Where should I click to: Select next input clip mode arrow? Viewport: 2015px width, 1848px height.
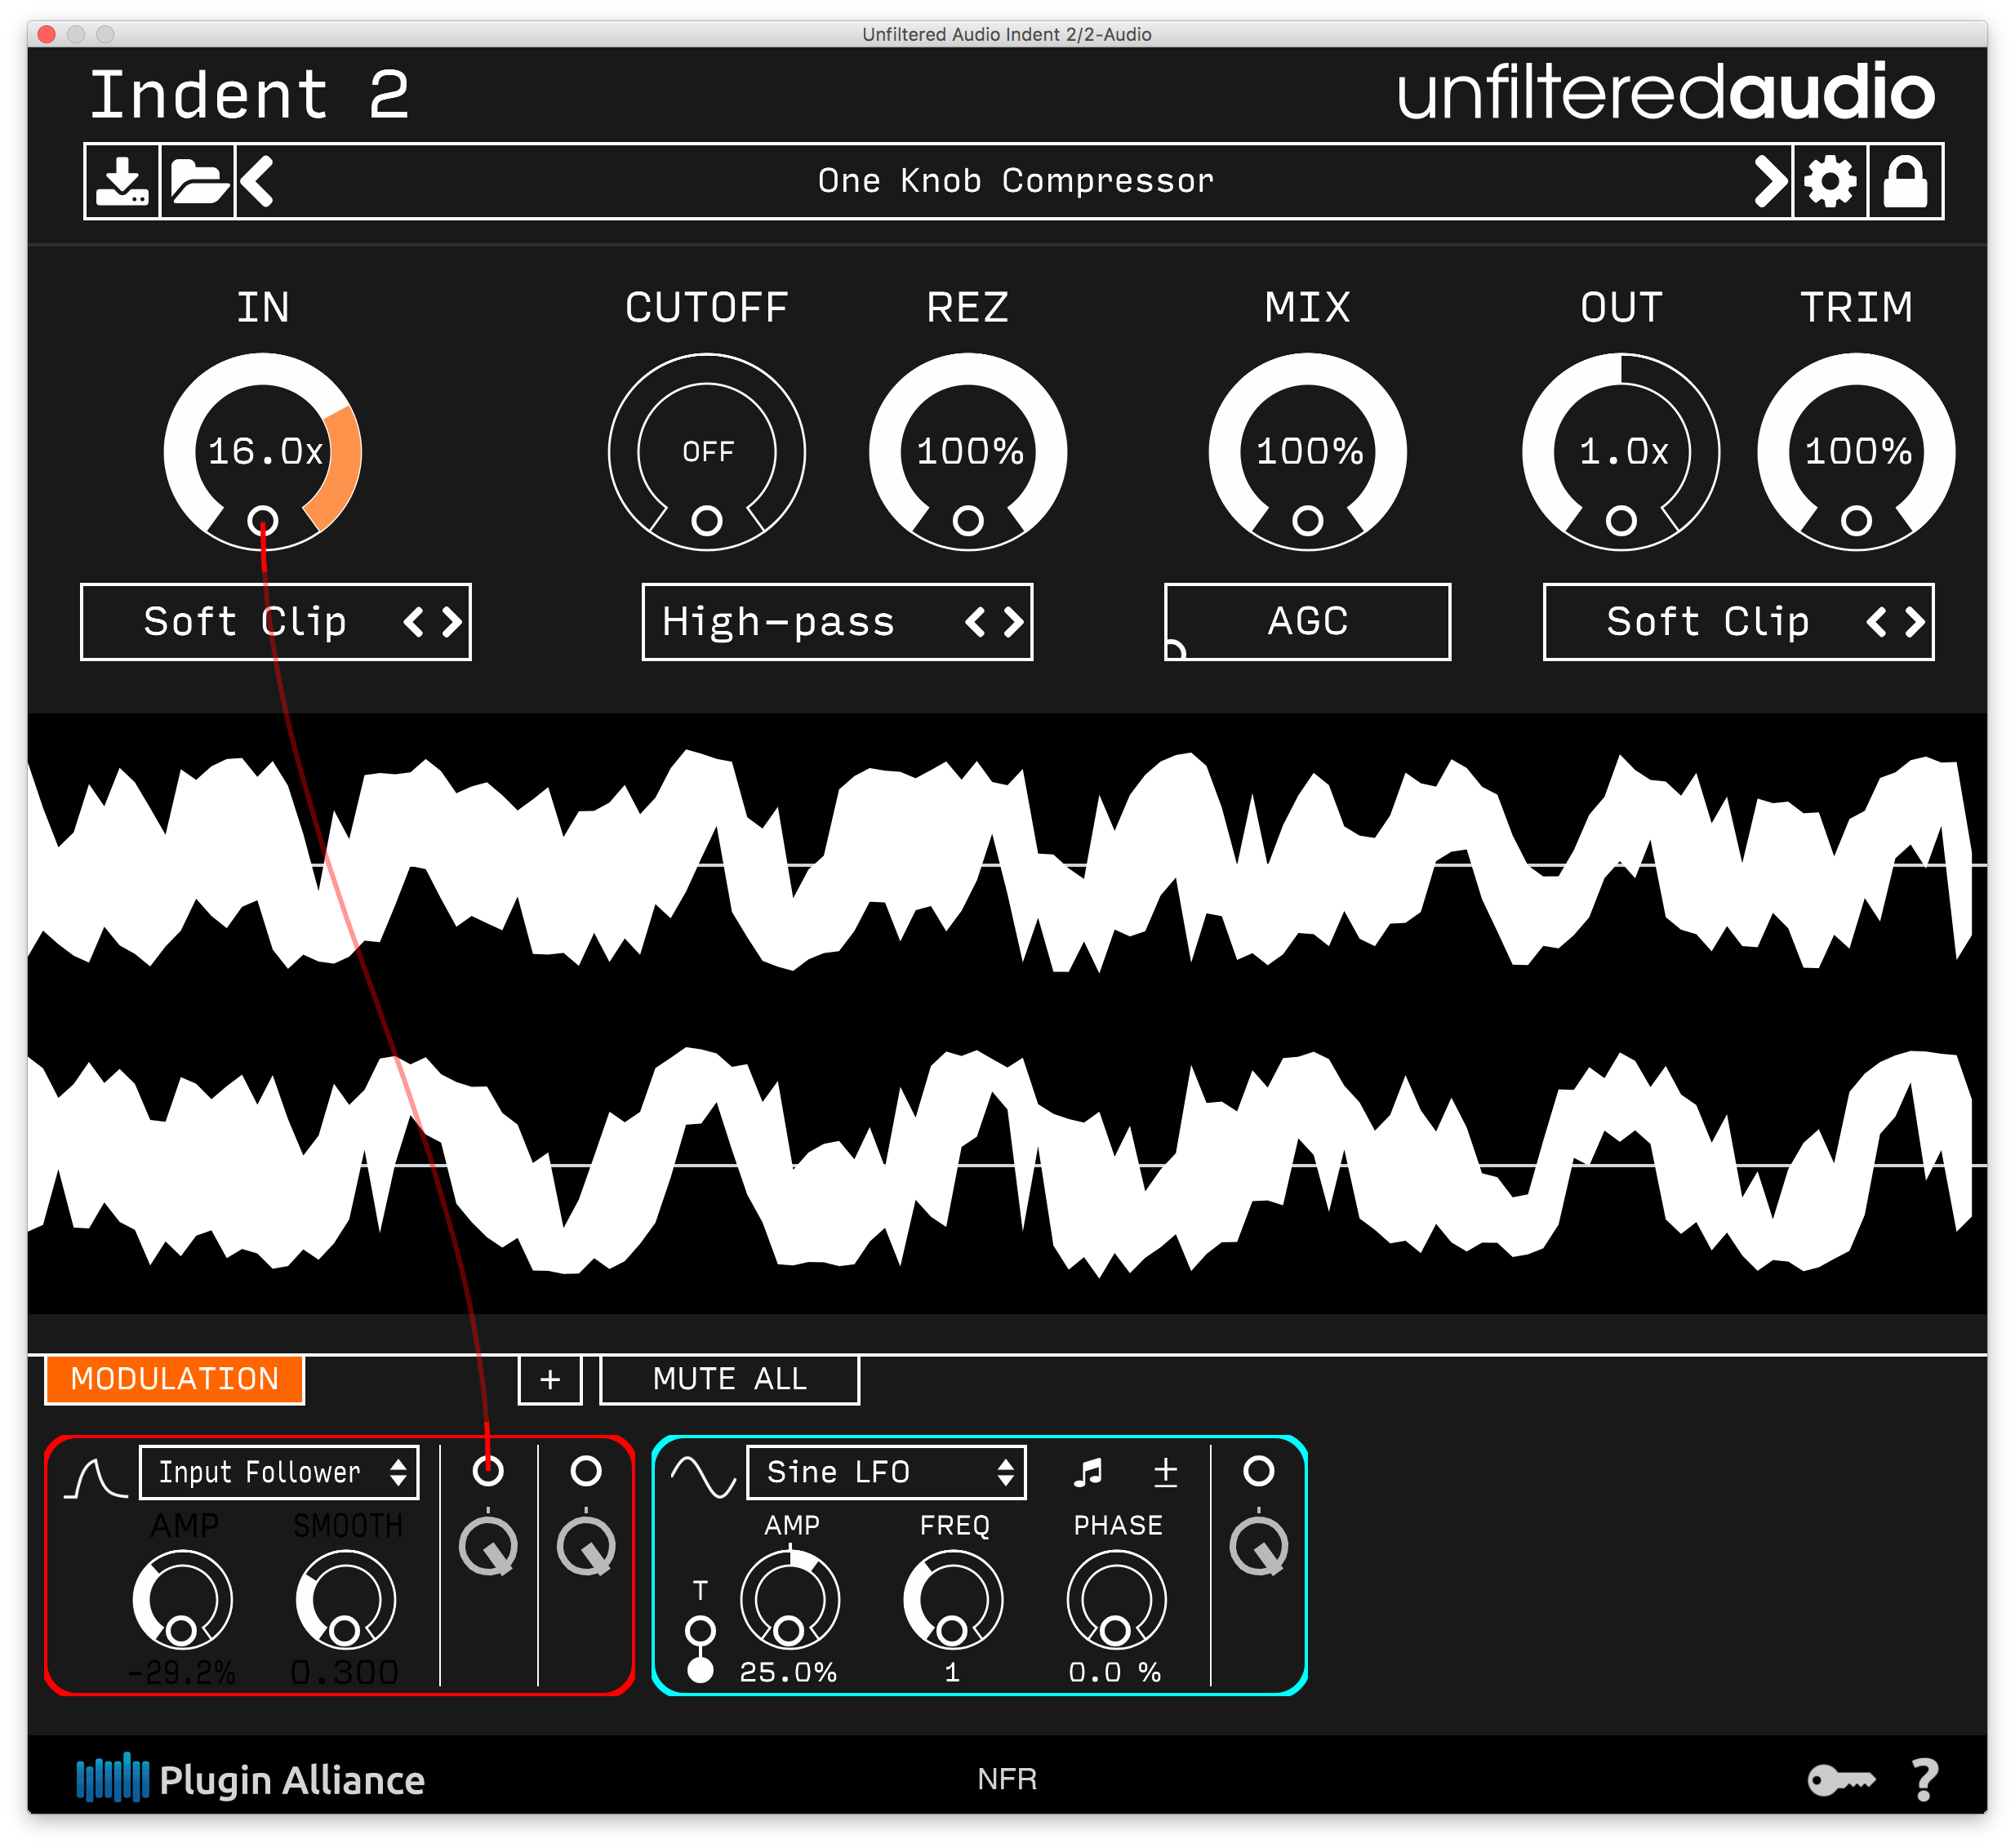point(452,622)
